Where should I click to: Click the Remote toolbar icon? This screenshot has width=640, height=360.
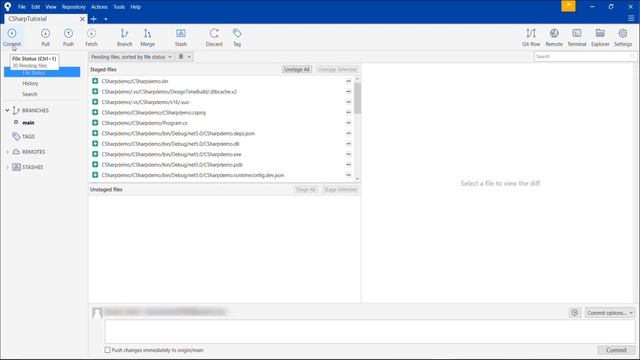click(x=554, y=37)
